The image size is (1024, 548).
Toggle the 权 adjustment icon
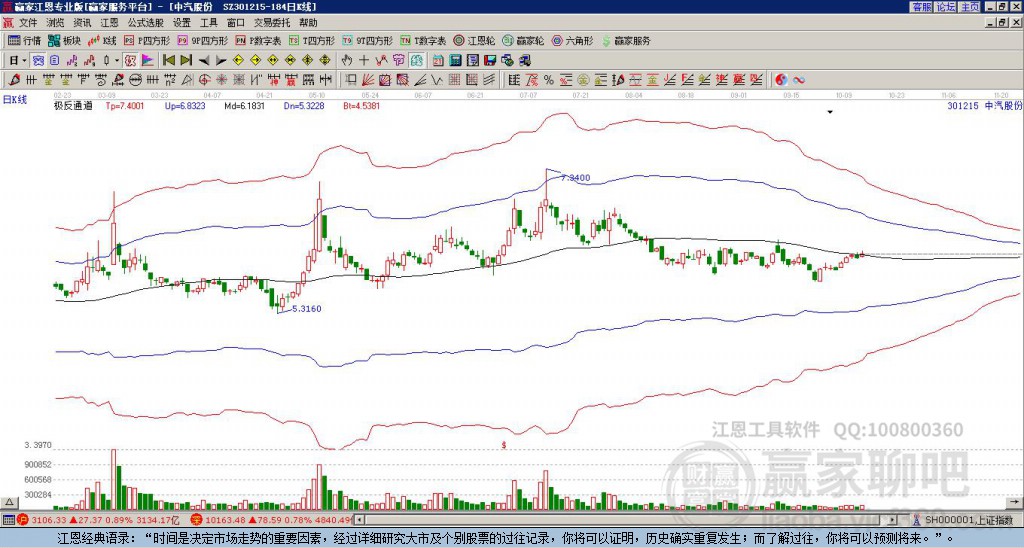131,61
